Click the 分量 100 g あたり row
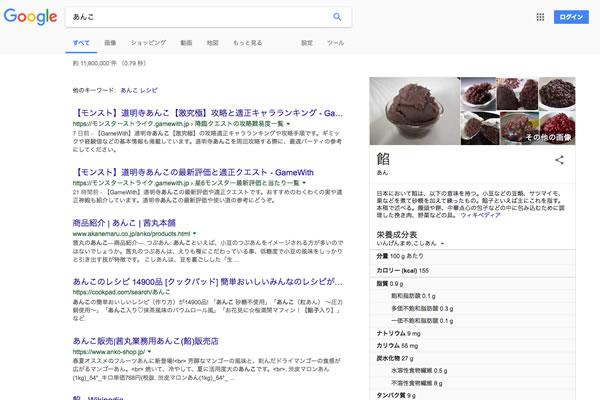Viewport: 600px width, 400px height. tap(472, 256)
